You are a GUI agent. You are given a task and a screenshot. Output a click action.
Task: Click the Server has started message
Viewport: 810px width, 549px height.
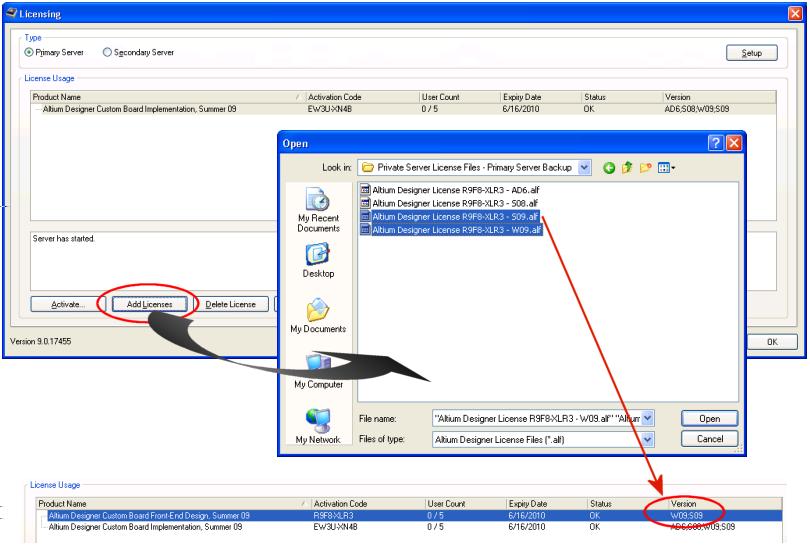64,239
